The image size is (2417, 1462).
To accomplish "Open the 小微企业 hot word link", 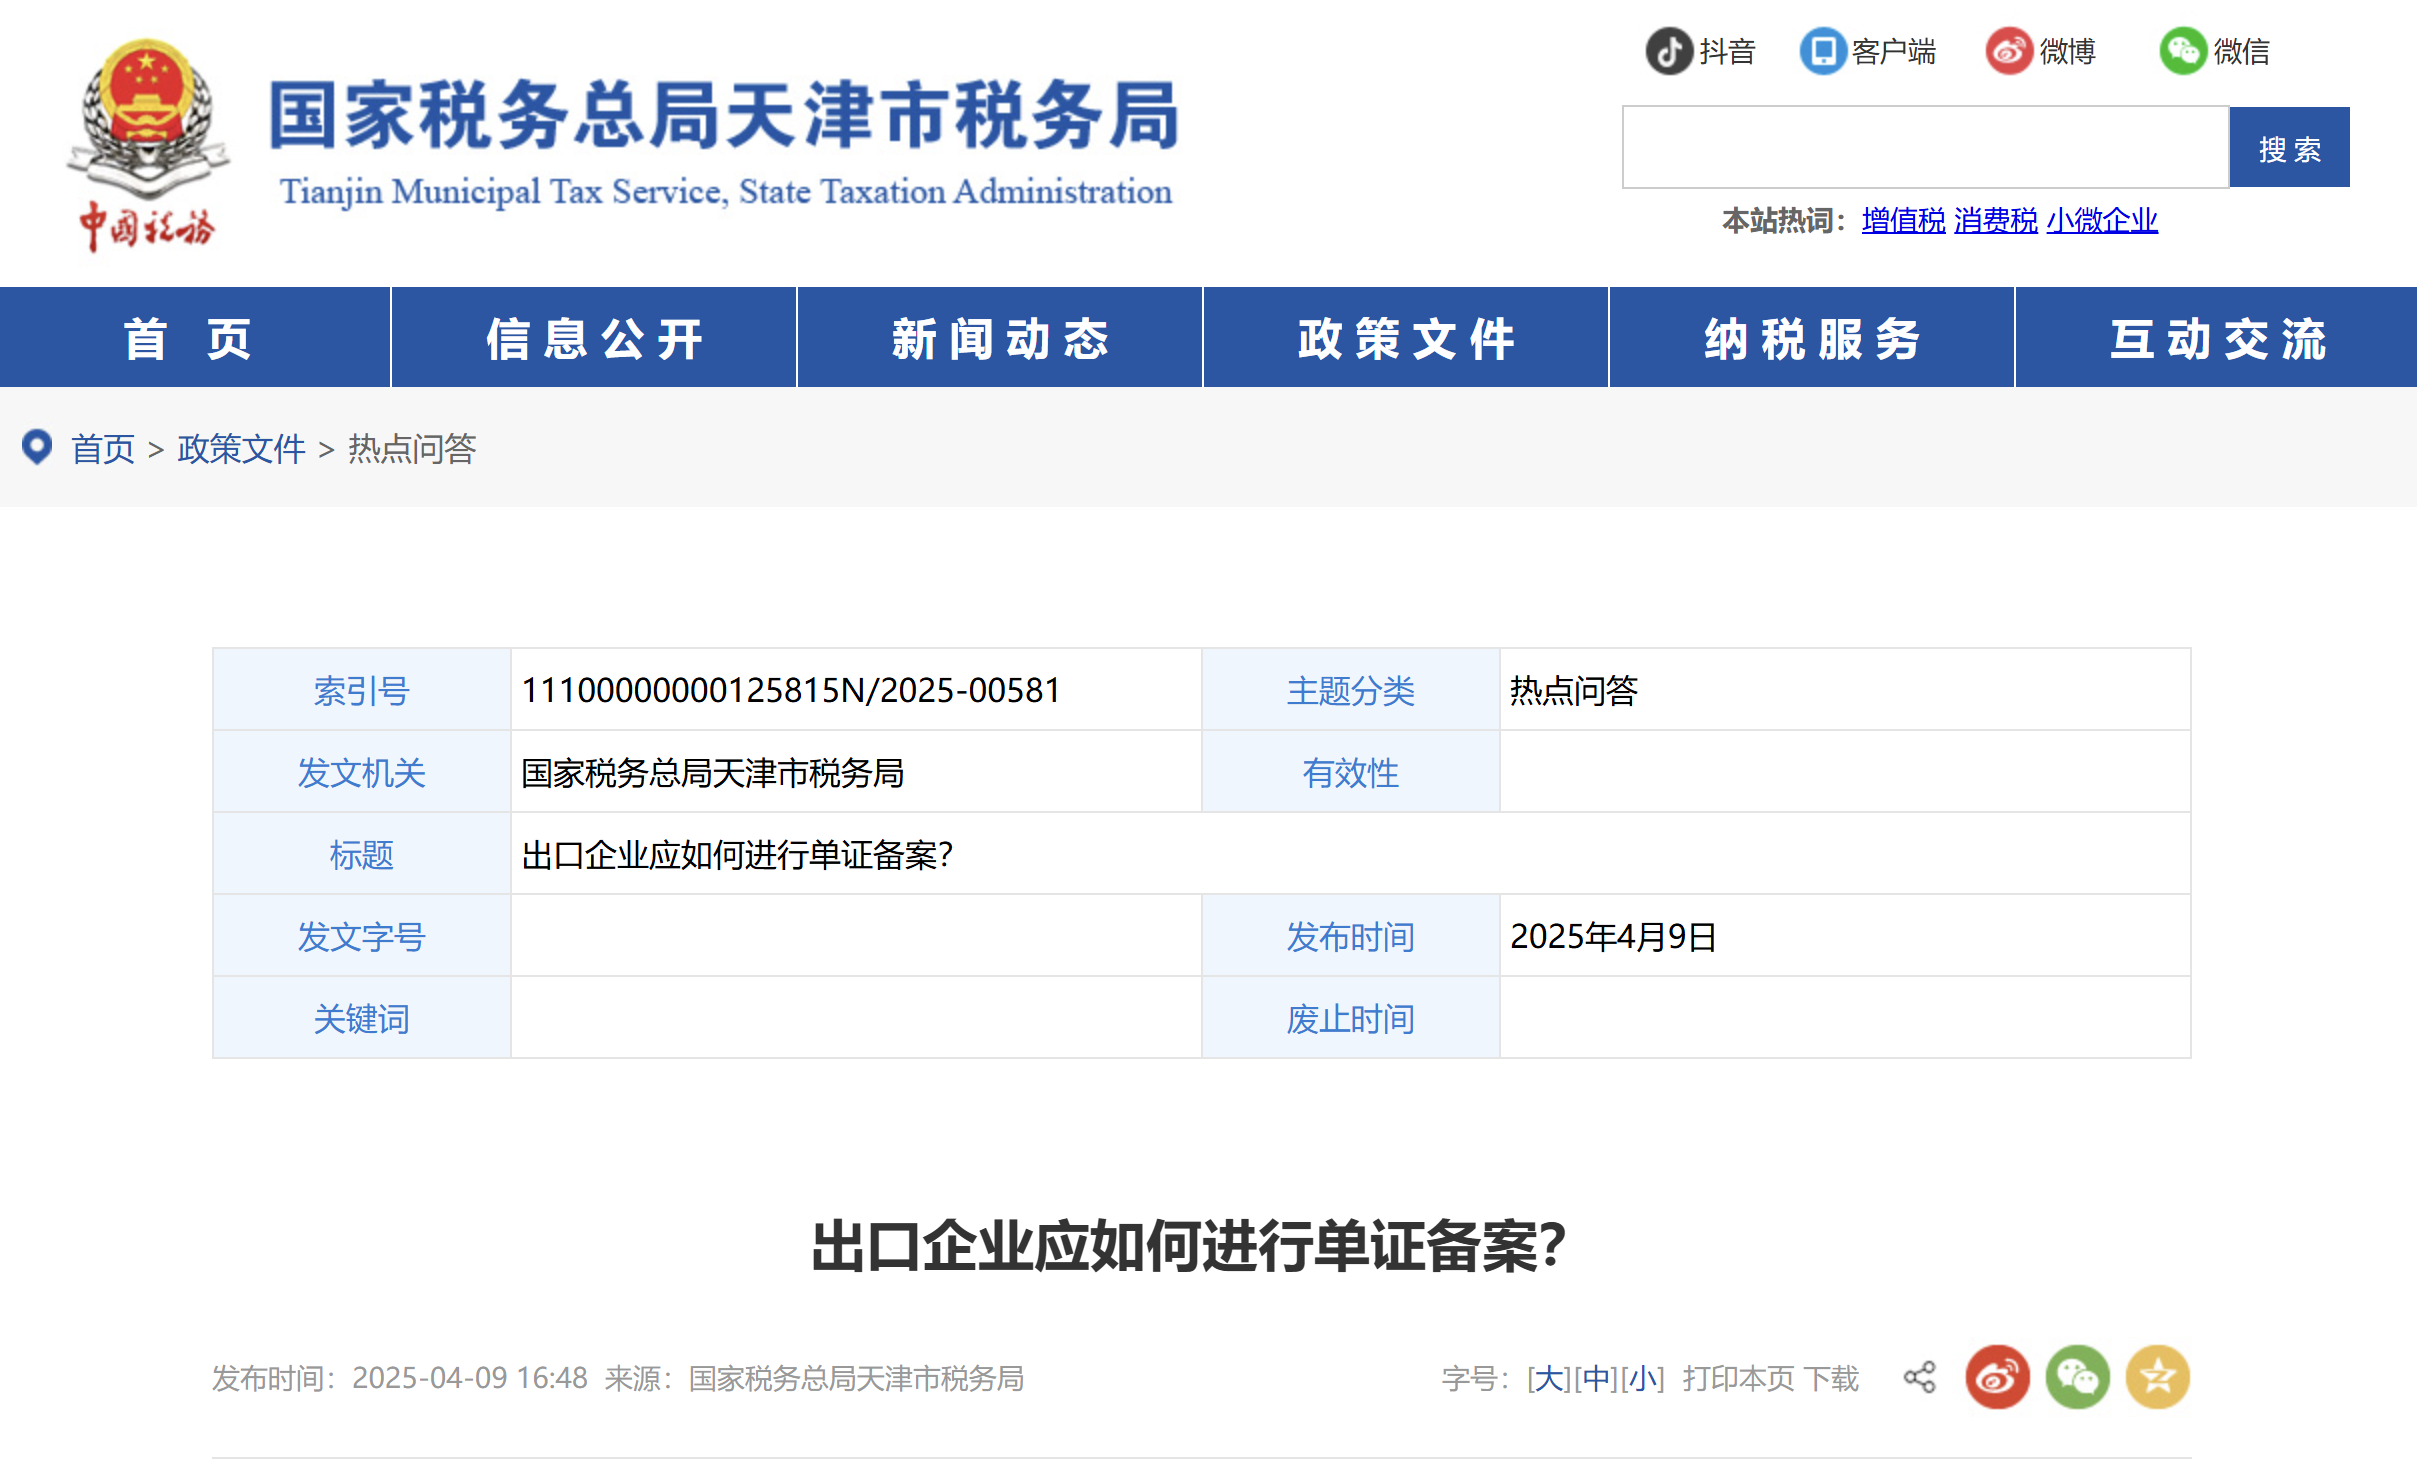I will [2102, 222].
